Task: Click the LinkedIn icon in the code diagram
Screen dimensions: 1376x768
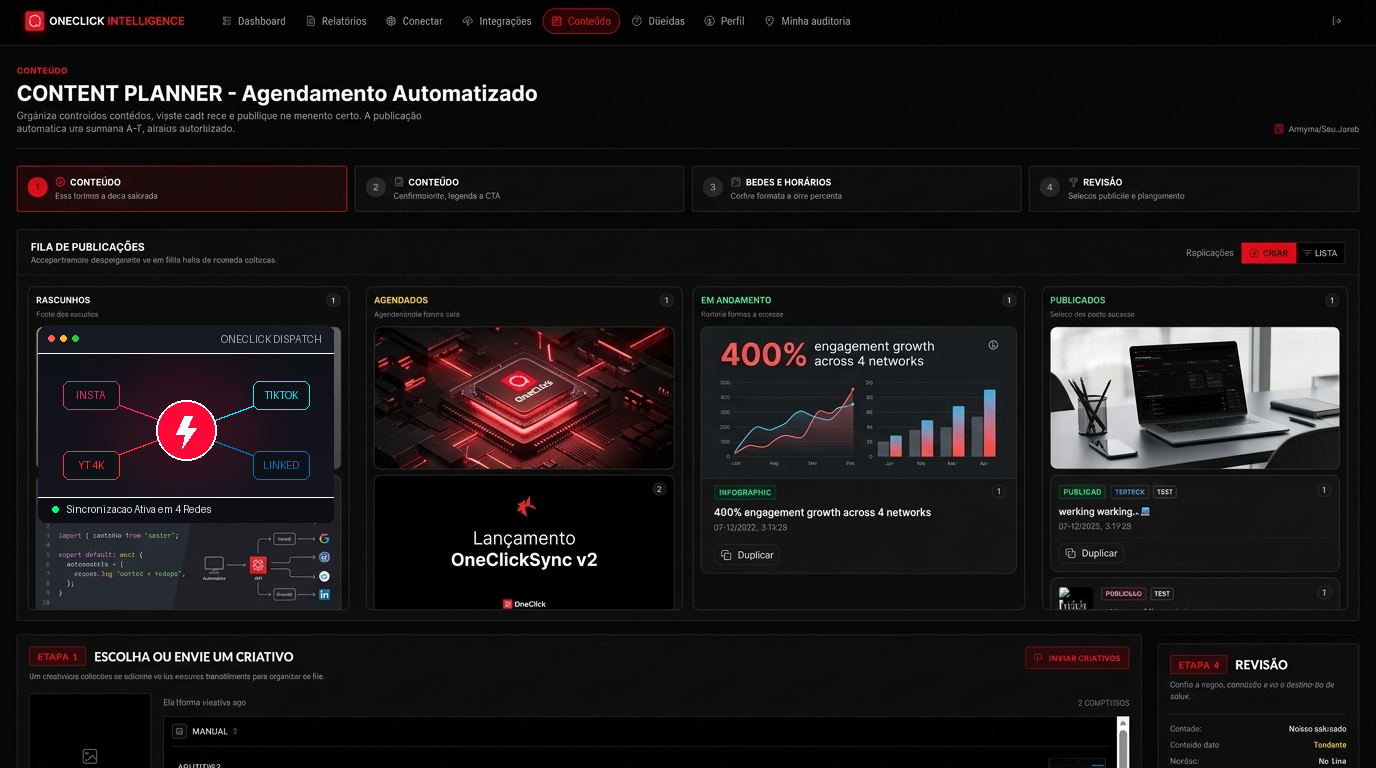Action: (x=324, y=594)
